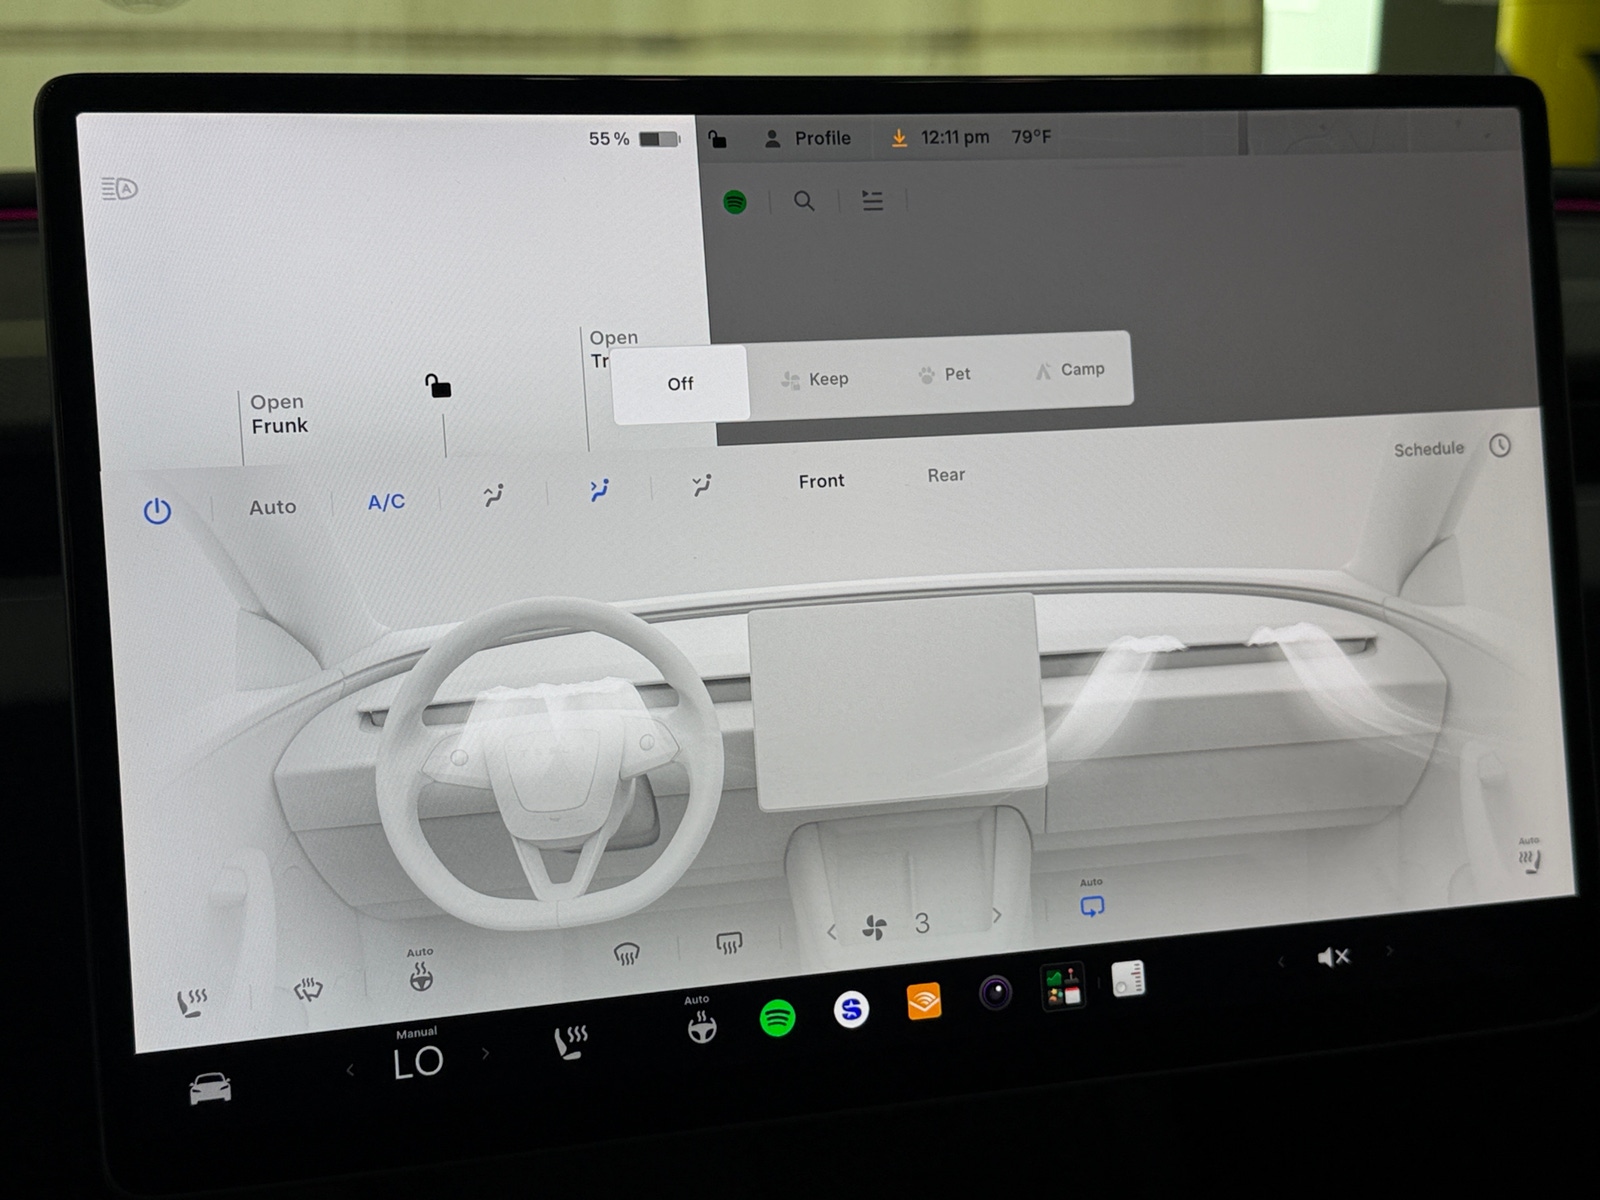Image resolution: width=1600 pixels, height=1200 pixels.
Task: Open the owner's manual icon in dock
Action: (1128, 979)
